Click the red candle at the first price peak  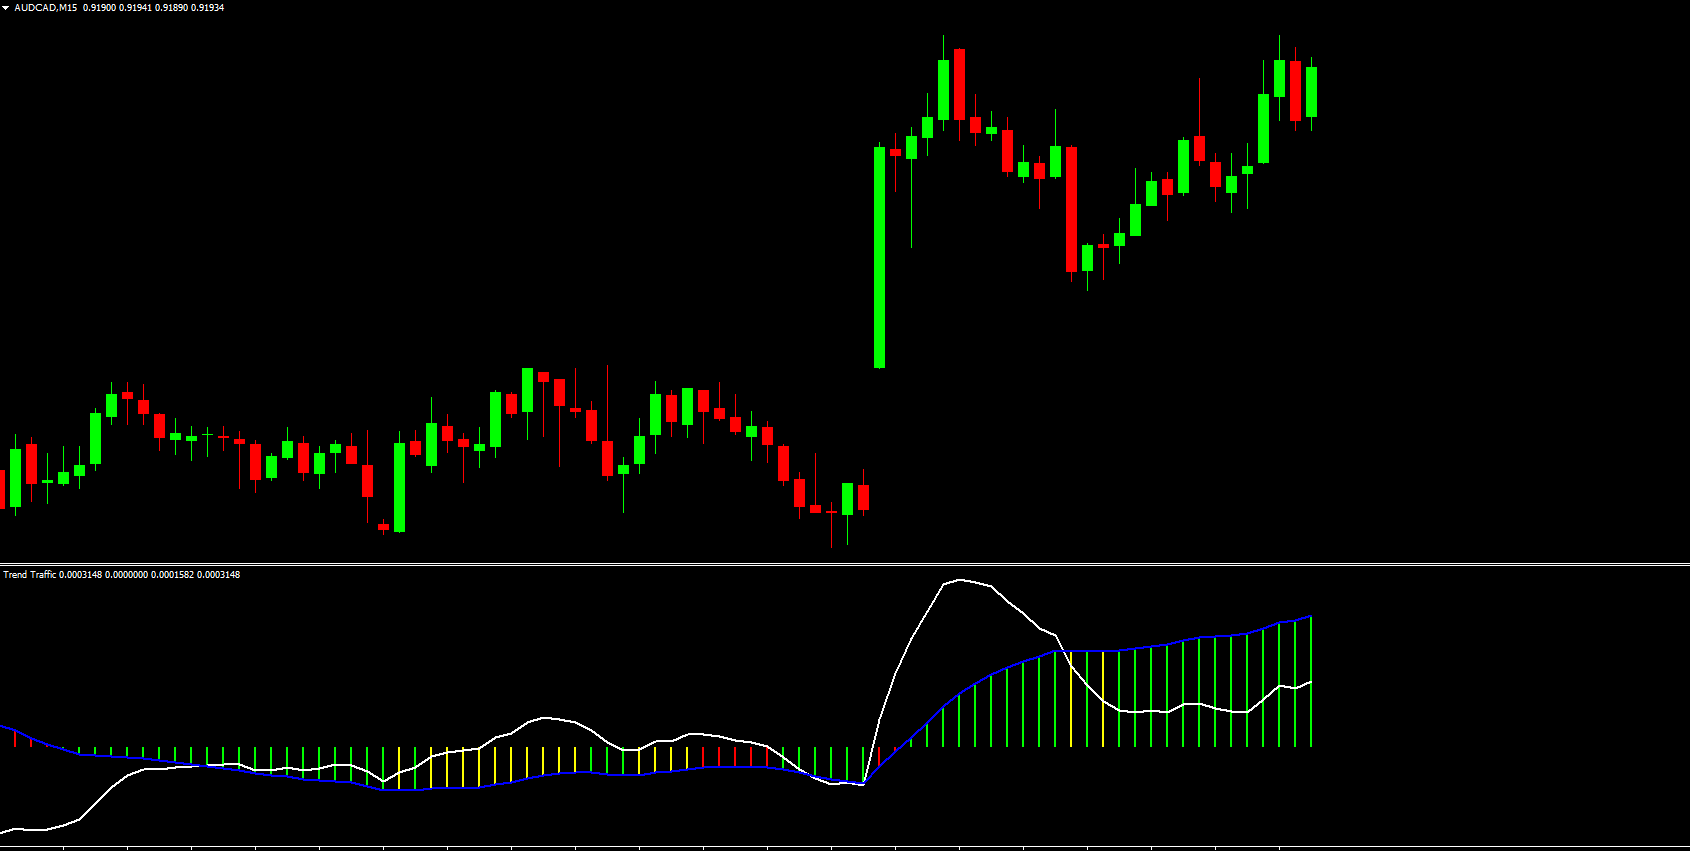coord(960,85)
